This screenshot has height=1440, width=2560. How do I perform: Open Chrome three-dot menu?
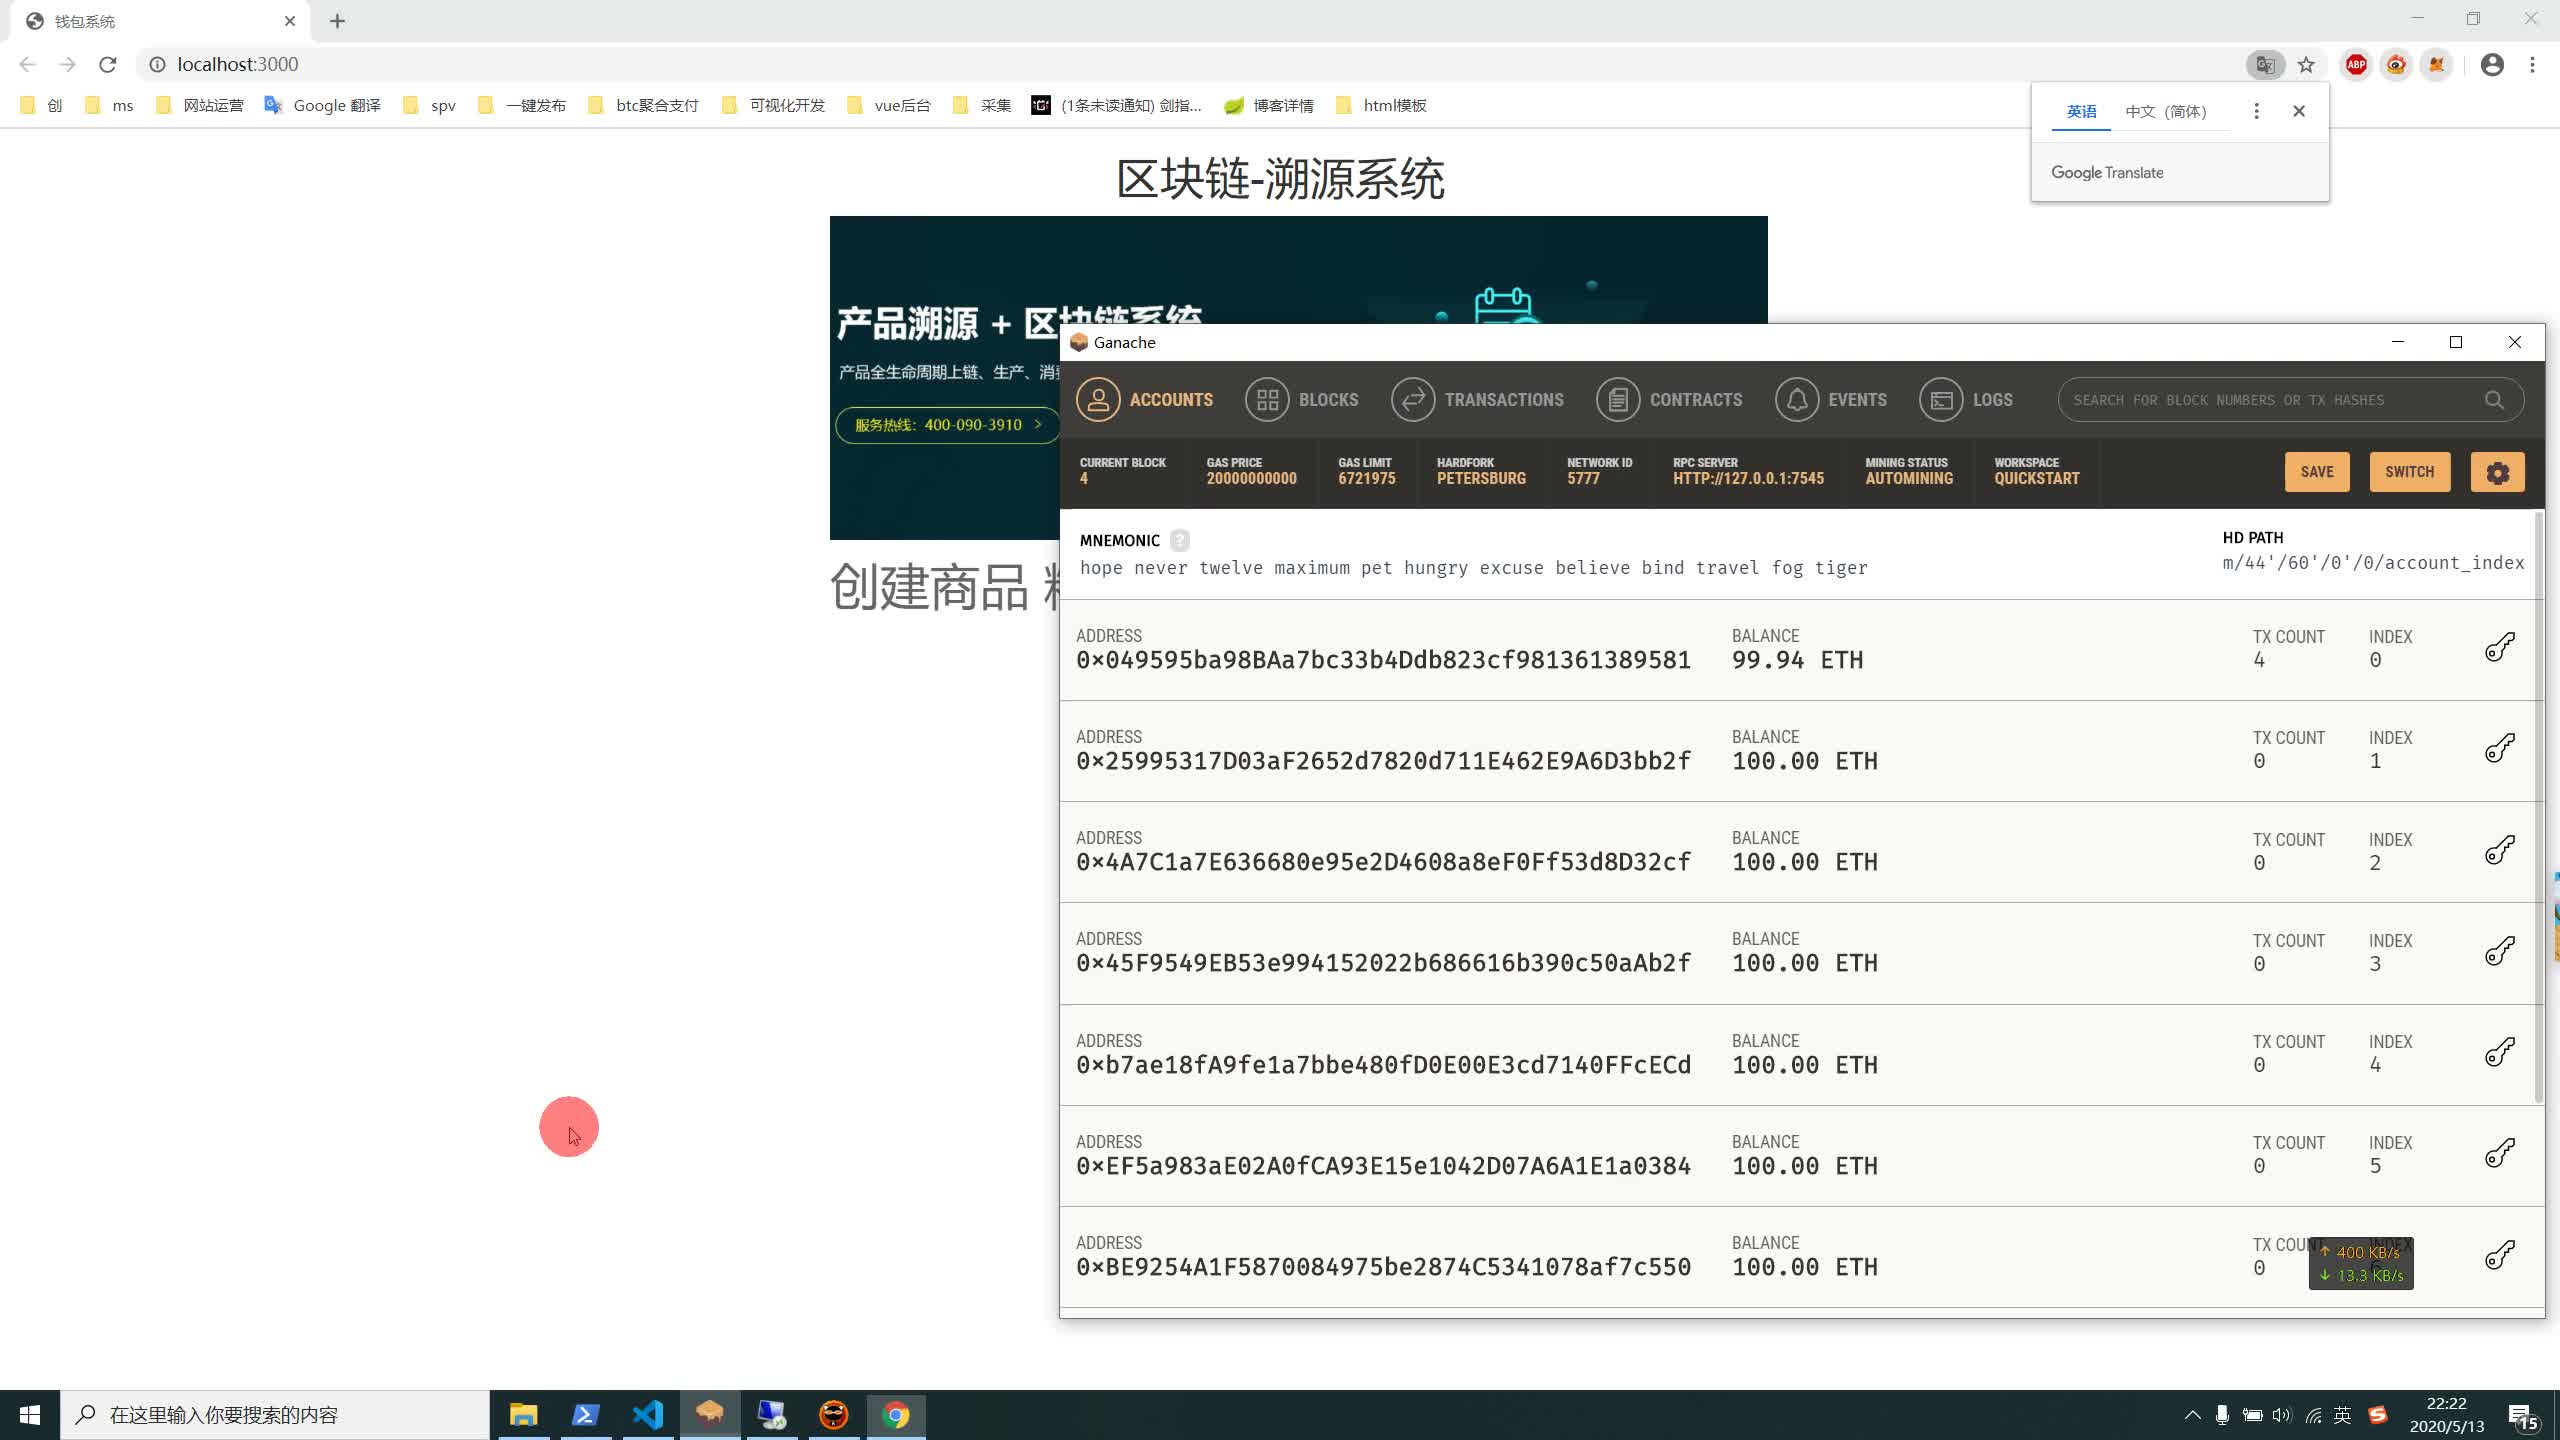click(x=2533, y=65)
